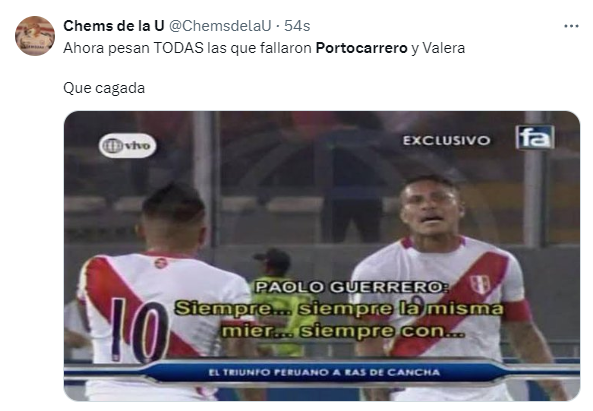
Task: Click the number 10 on the jersey
Action: (139, 330)
